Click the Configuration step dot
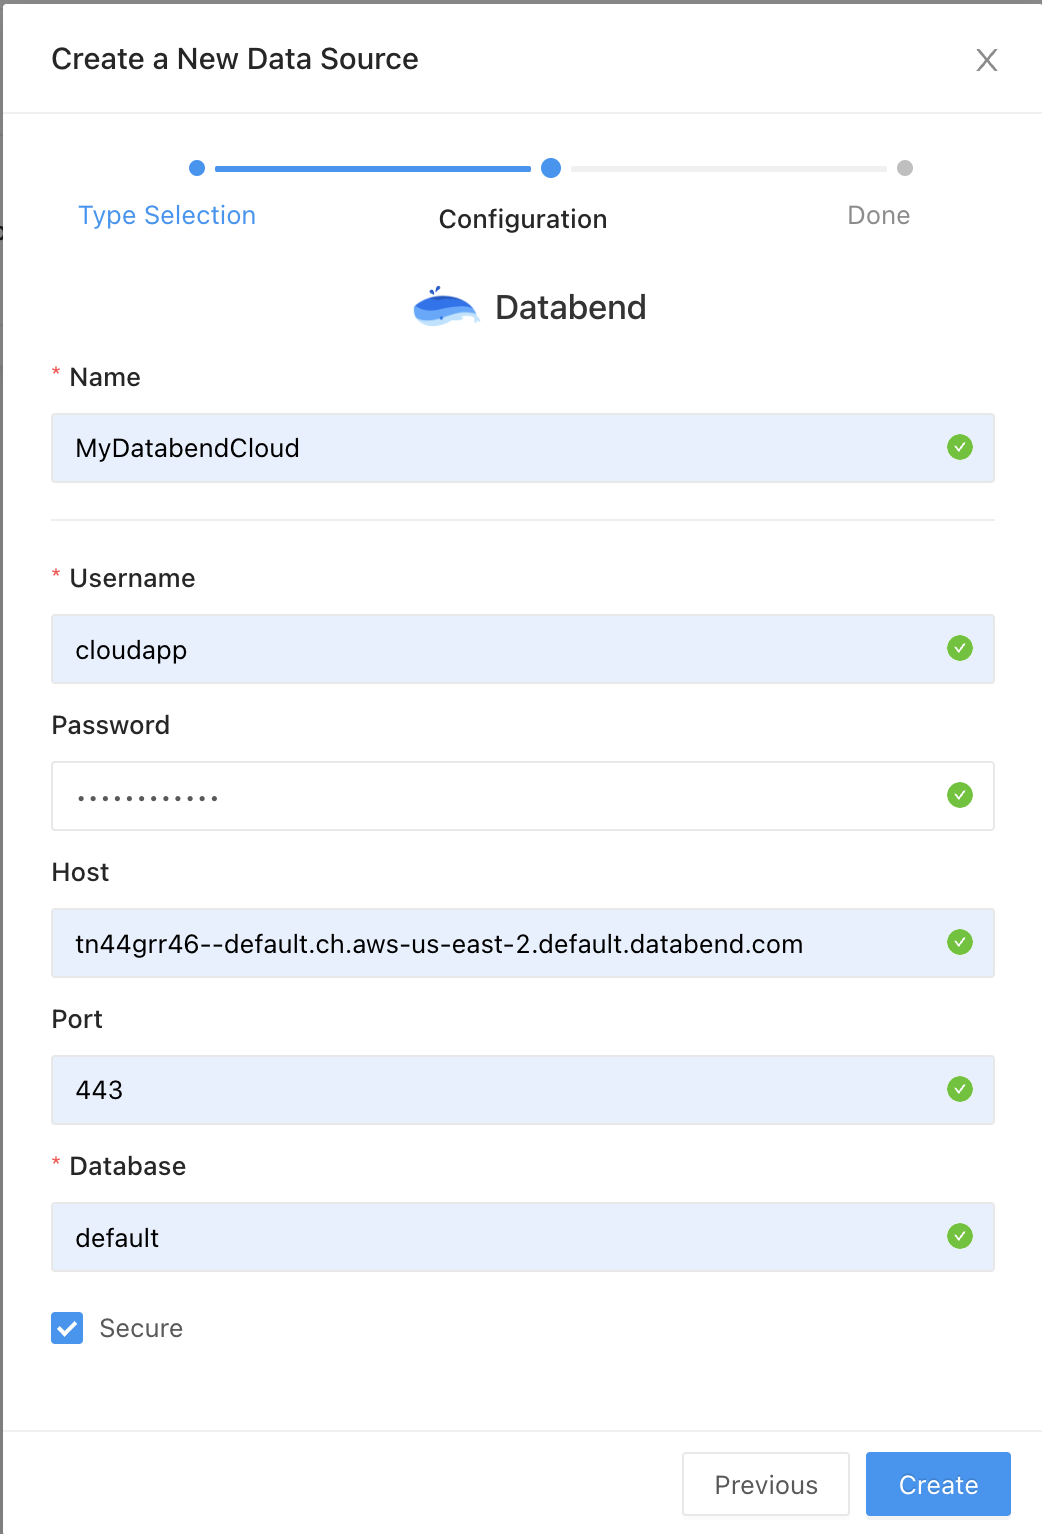The height and width of the screenshot is (1534, 1042). 551,168
